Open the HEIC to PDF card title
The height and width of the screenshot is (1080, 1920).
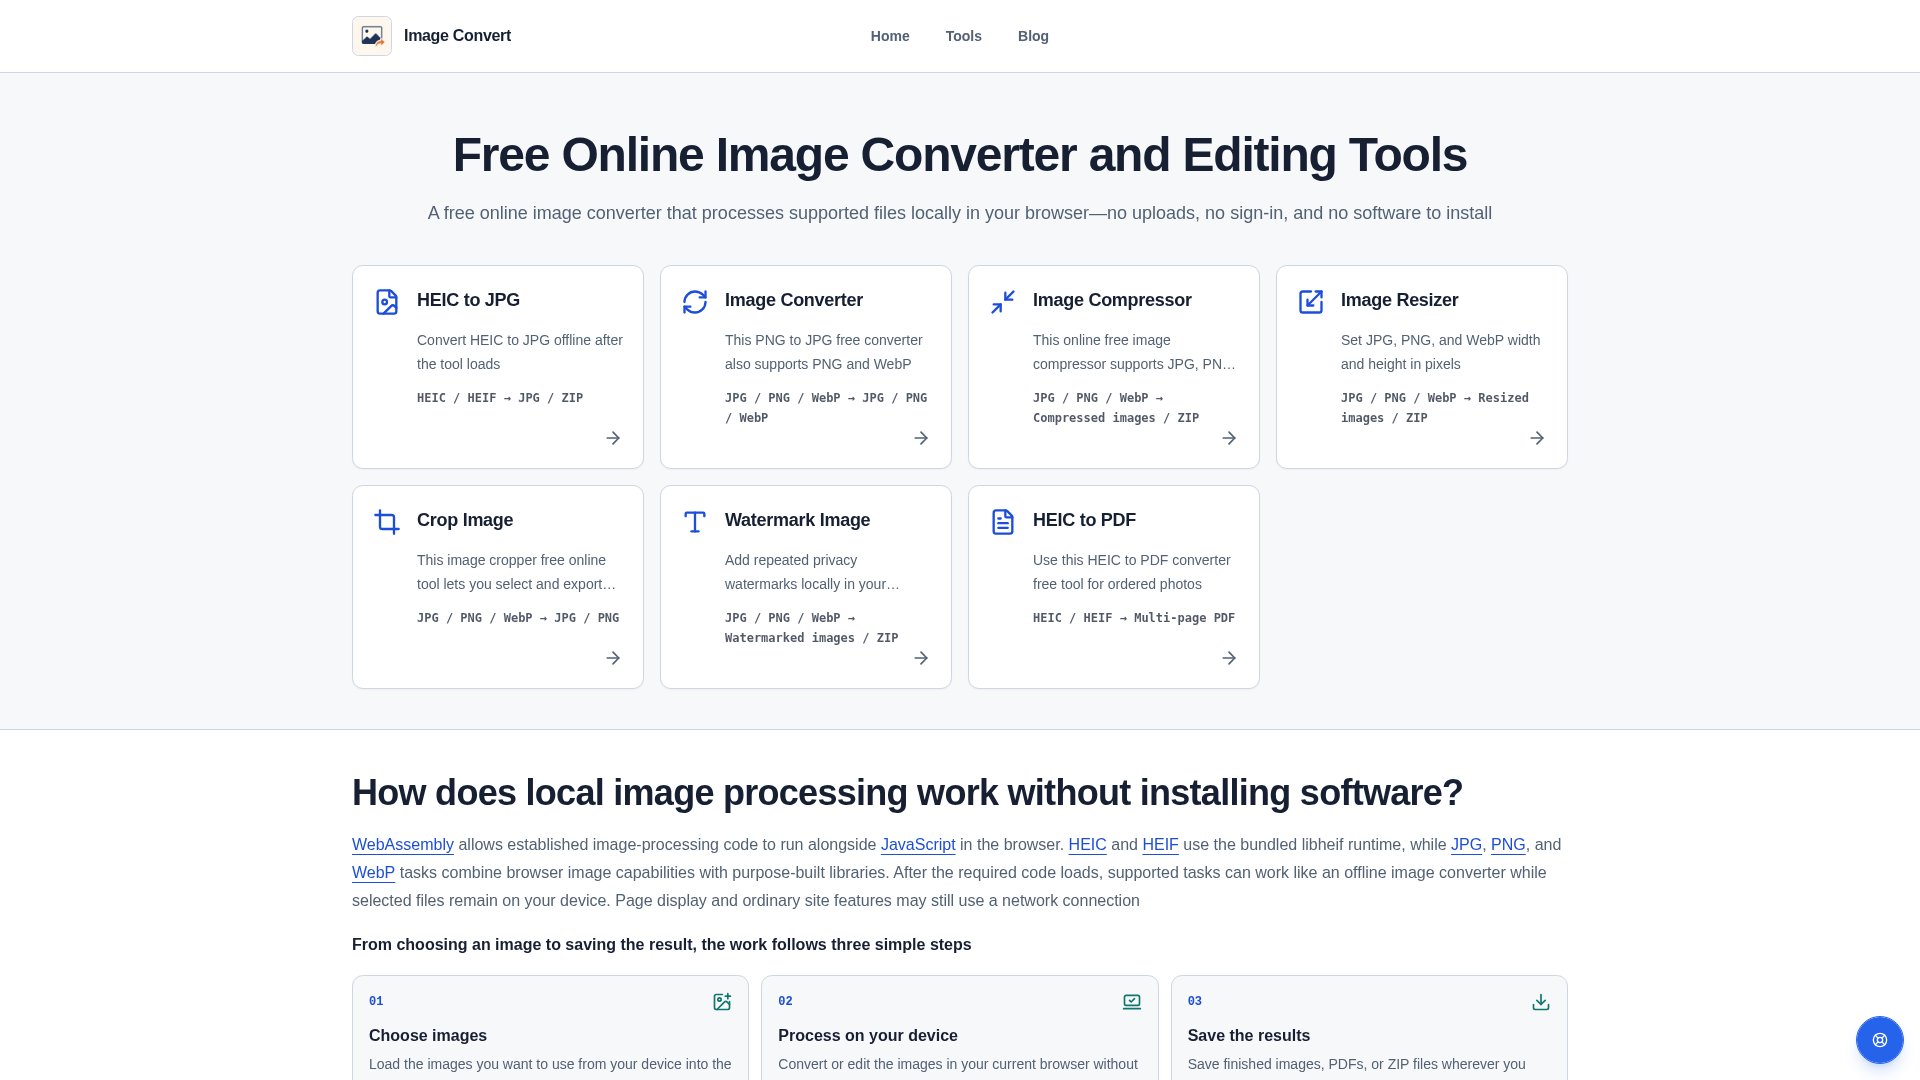(x=1084, y=520)
